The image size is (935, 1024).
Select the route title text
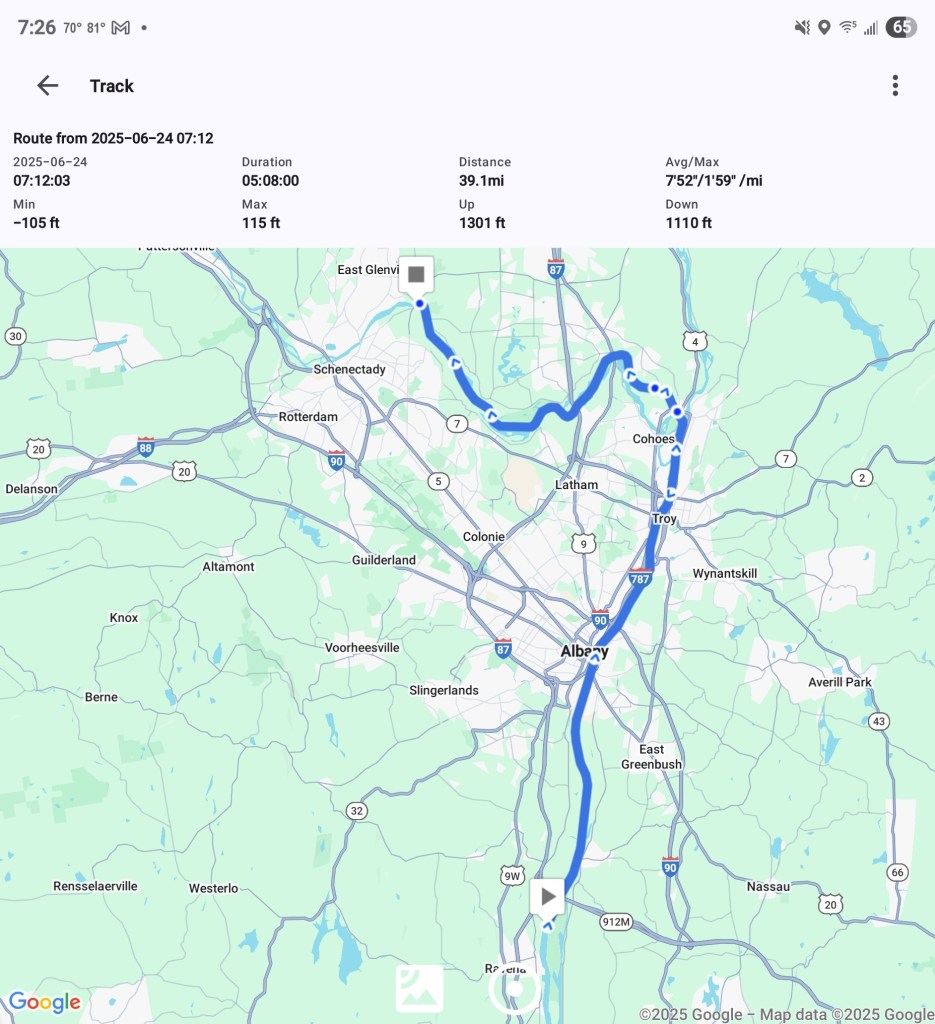coord(113,138)
